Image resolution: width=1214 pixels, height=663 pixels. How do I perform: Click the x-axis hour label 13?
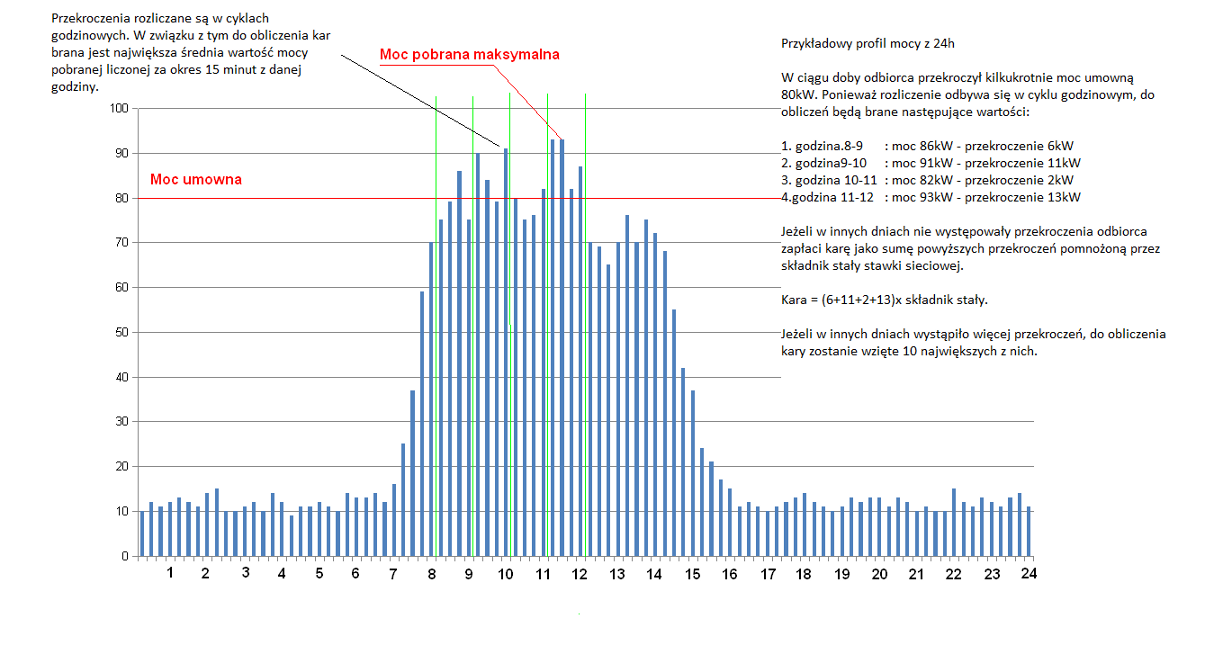[618, 574]
